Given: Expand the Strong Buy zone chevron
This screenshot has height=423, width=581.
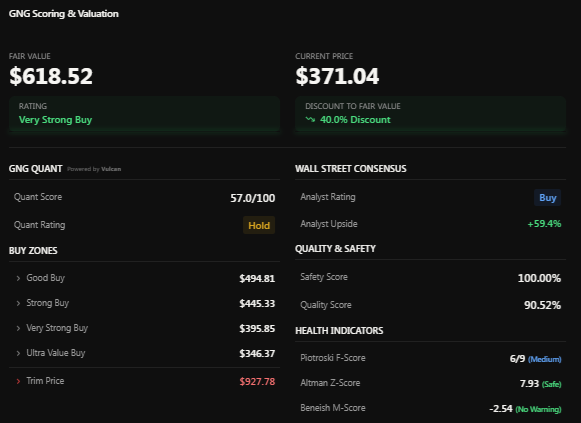Looking at the screenshot, I should coord(18,303).
